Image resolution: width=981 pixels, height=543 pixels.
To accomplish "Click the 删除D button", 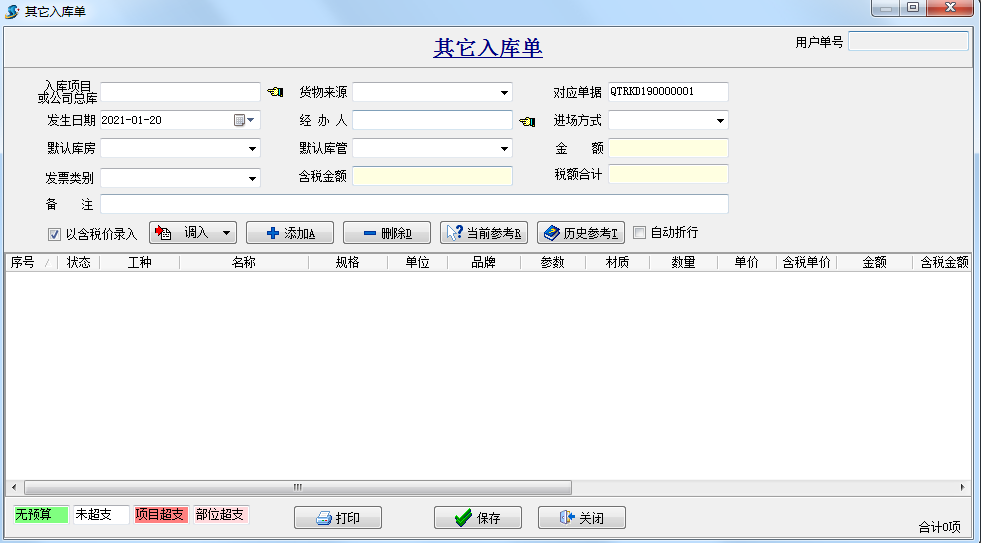I will coord(387,233).
